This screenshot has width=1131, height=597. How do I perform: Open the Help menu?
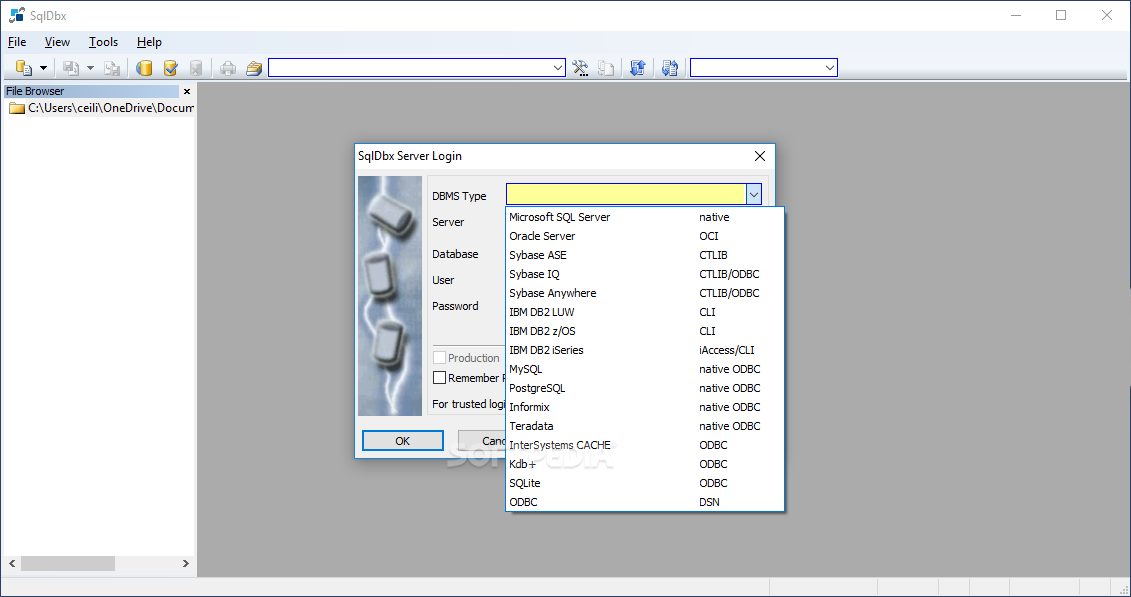(149, 42)
